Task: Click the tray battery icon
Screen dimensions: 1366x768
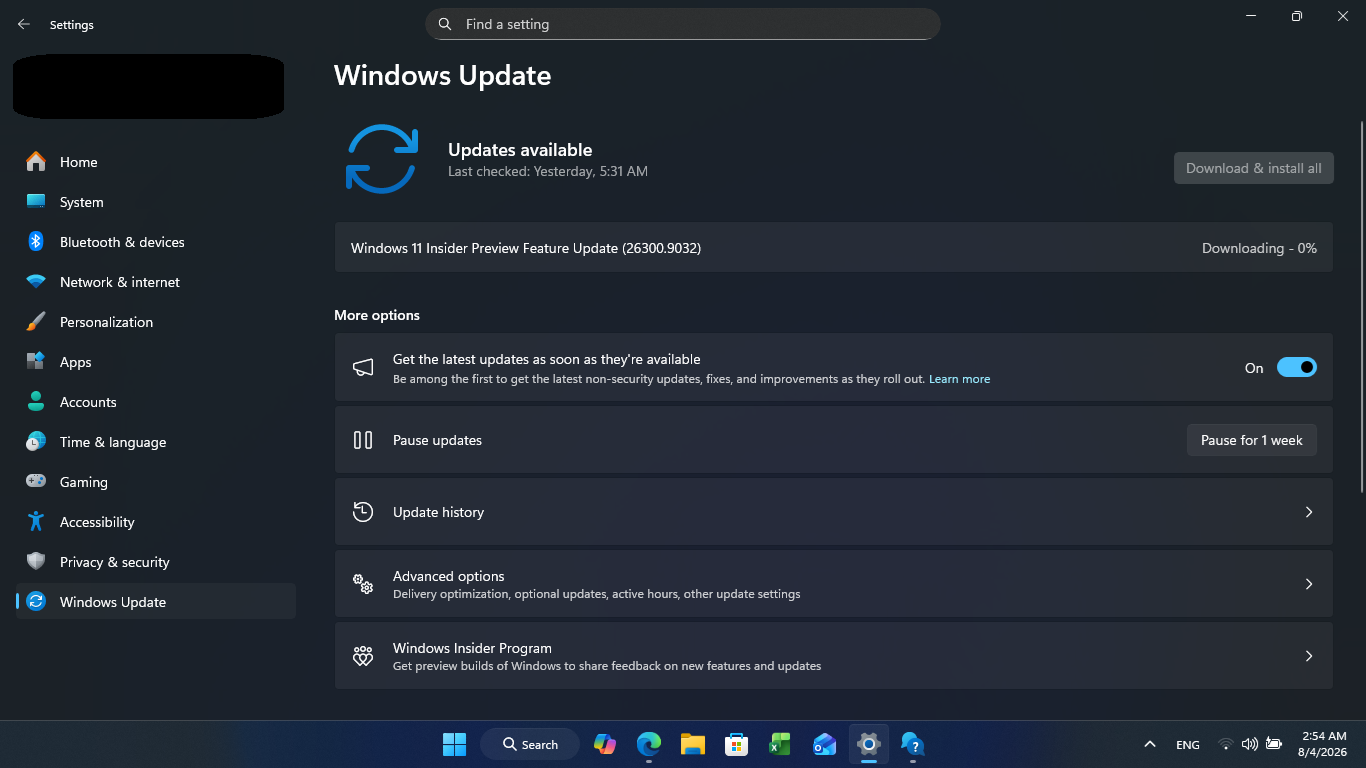Action: point(1274,744)
